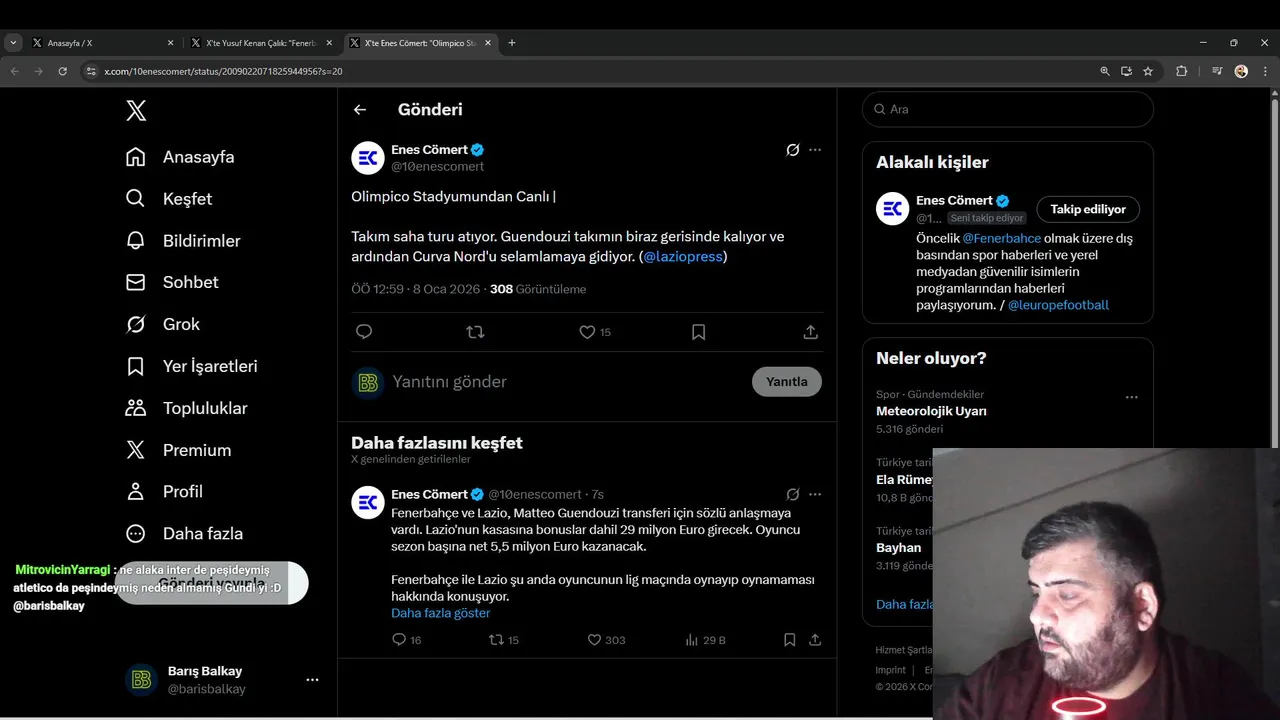The height and width of the screenshot is (720, 1280).
Task: Repost second post with 15 reposts
Action: (503, 640)
